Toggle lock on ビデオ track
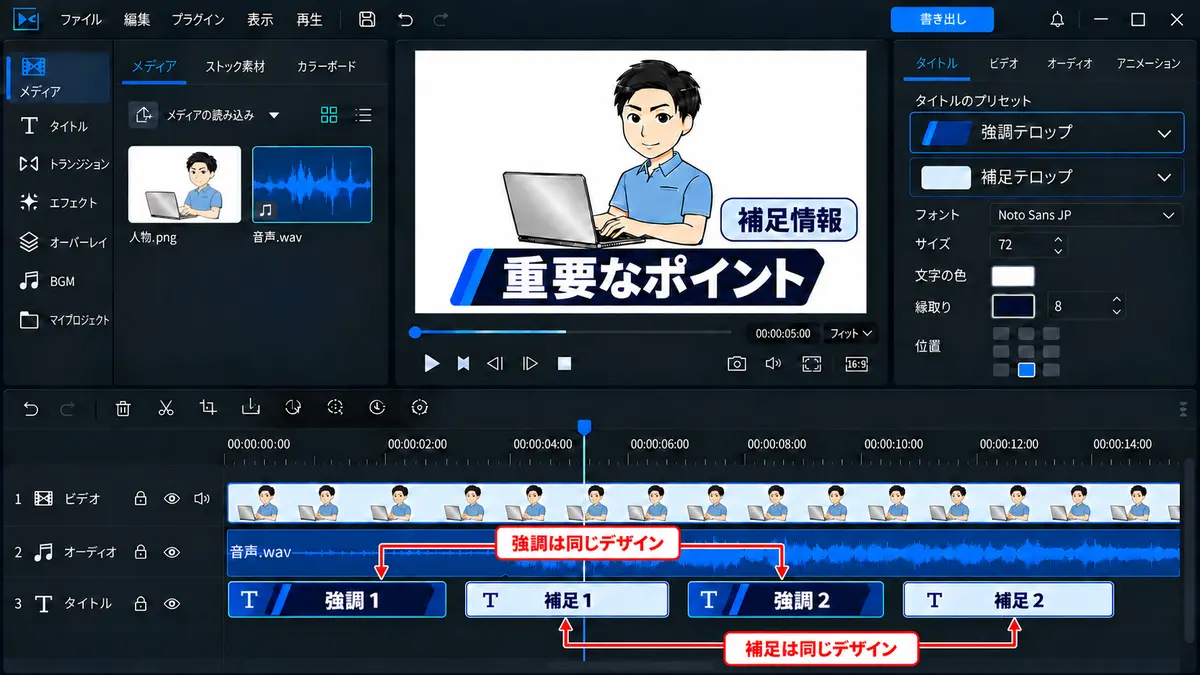This screenshot has height=675, width=1200. pyautogui.click(x=141, y=498)
